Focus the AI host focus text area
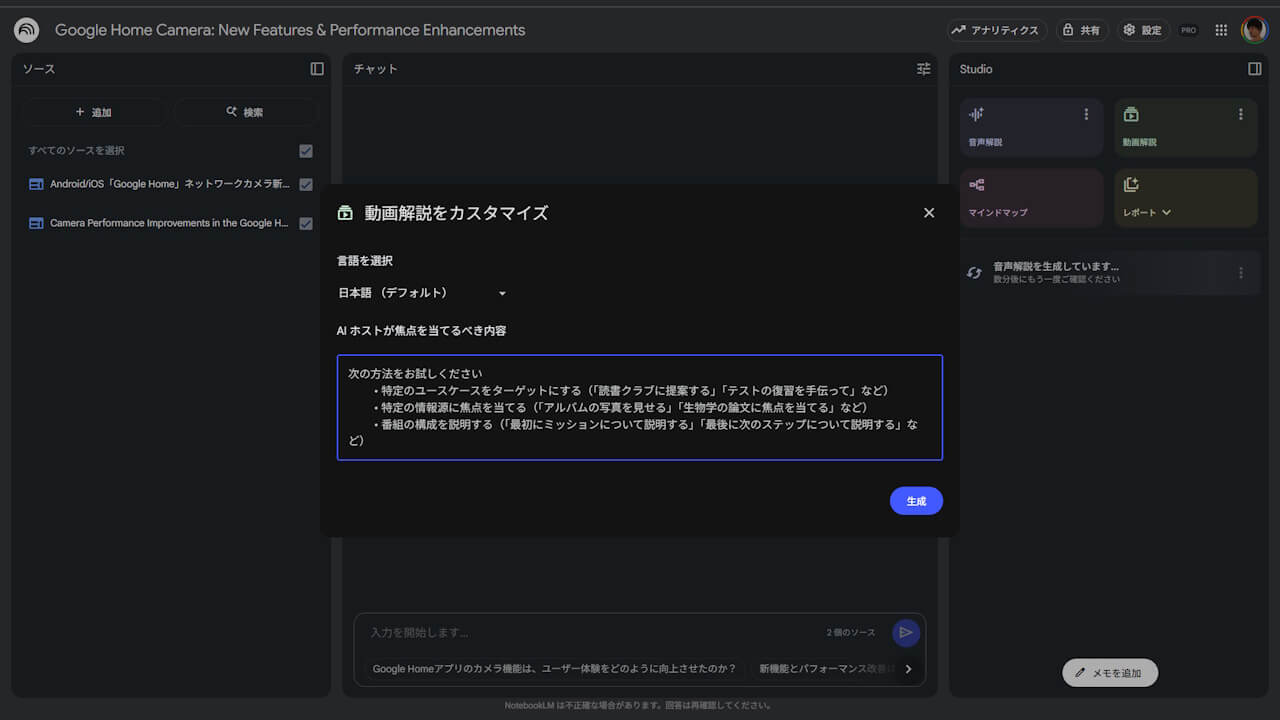Viewport: 1280px width, 720px height. (640, 407)
